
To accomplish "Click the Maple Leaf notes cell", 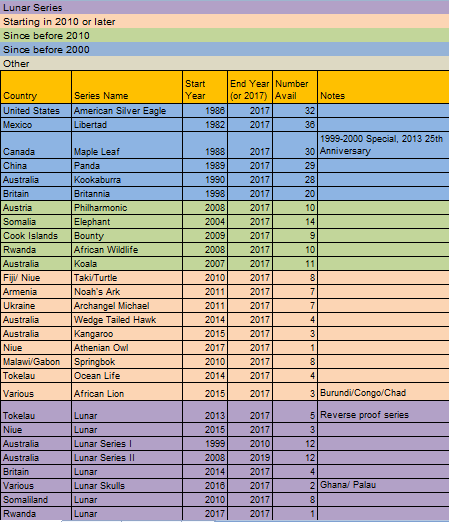I will (x=384, y=145).
